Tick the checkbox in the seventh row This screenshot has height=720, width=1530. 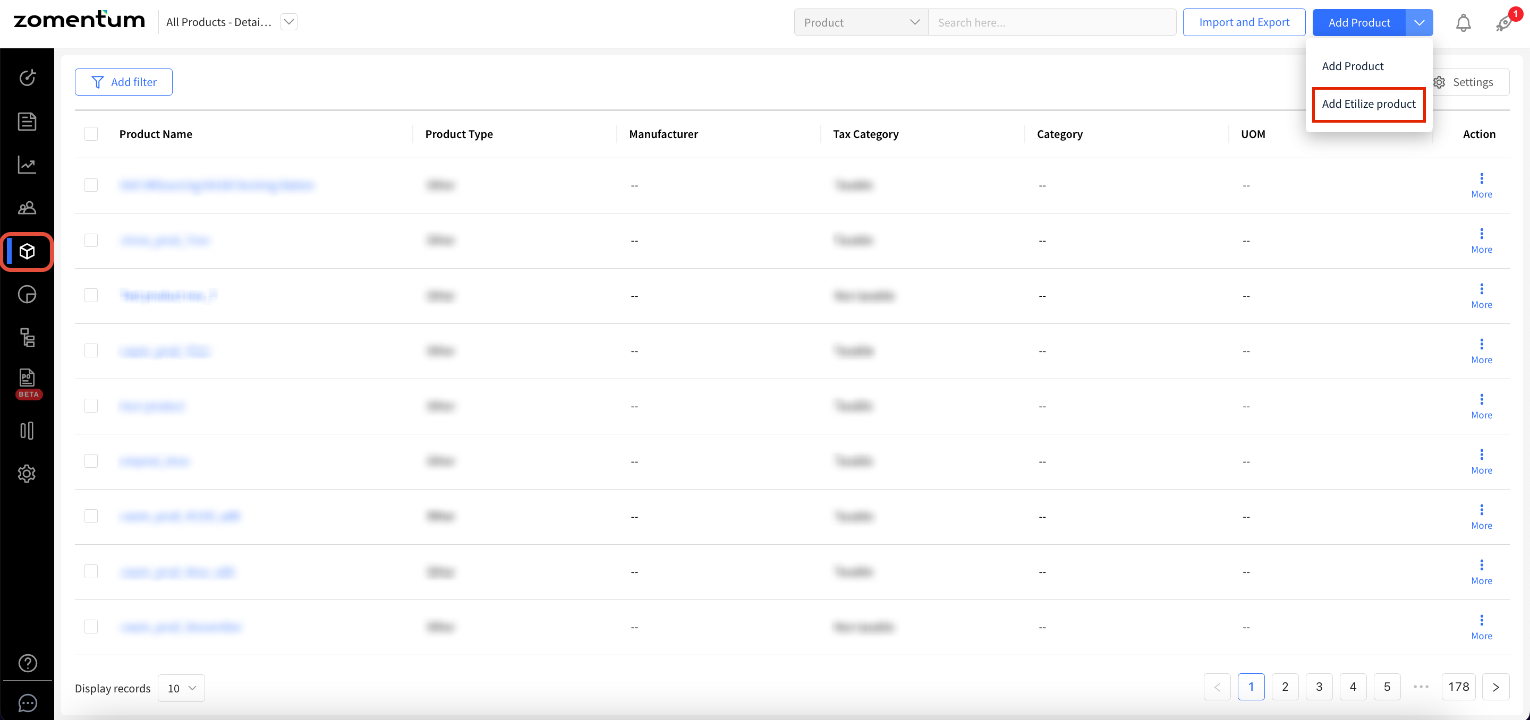tap(91, 516)
